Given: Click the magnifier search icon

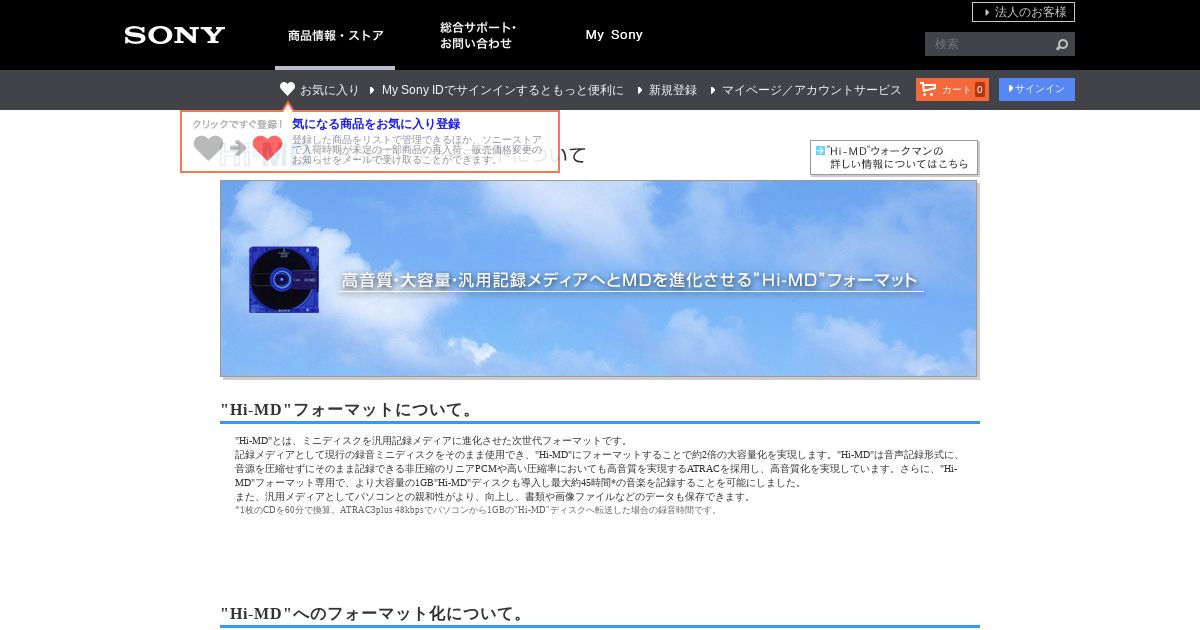Looking at the screenshot, I should coord(1062,44).
